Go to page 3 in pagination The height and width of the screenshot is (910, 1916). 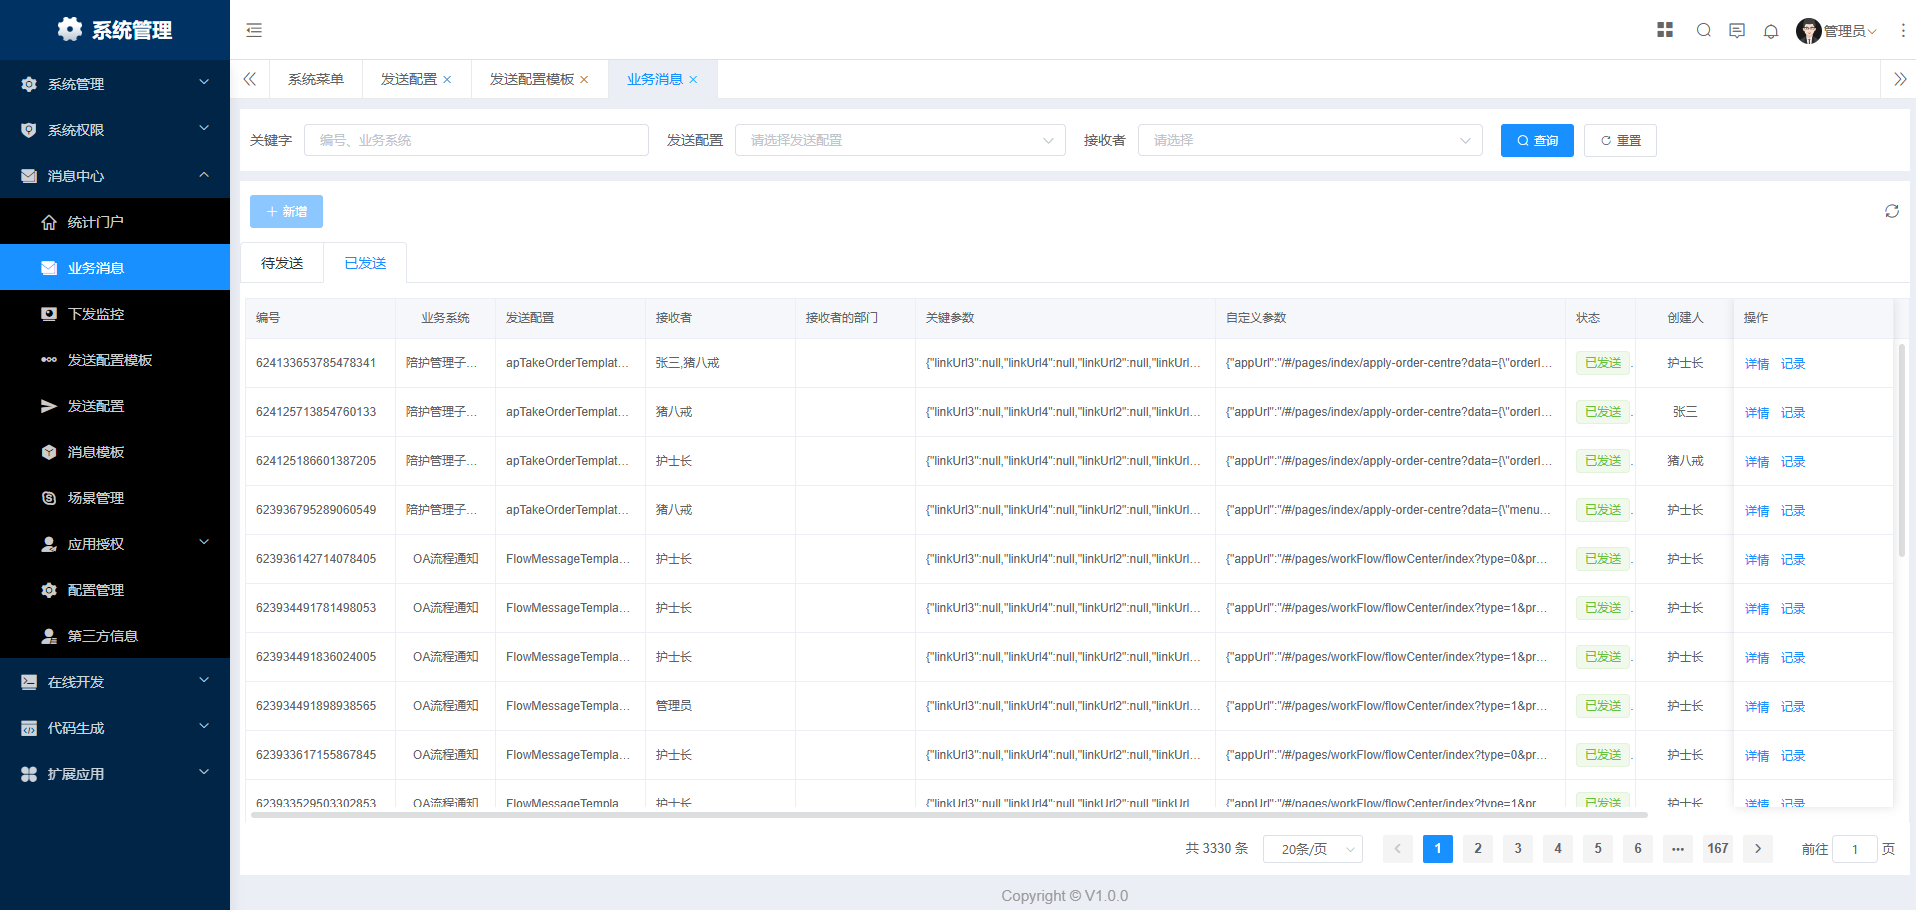(1517, 849)
